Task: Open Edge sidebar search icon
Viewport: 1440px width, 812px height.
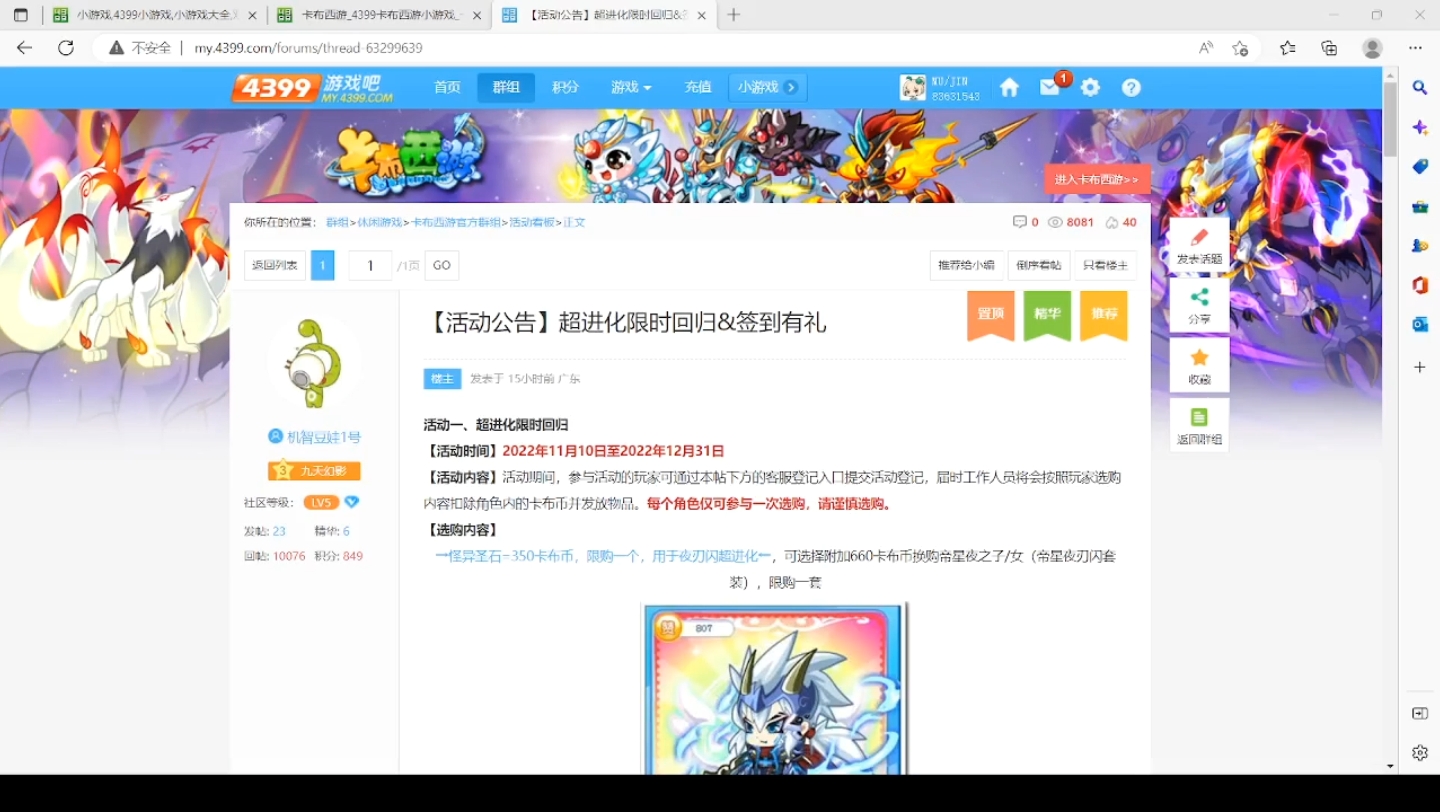Action: (1420, 88)
